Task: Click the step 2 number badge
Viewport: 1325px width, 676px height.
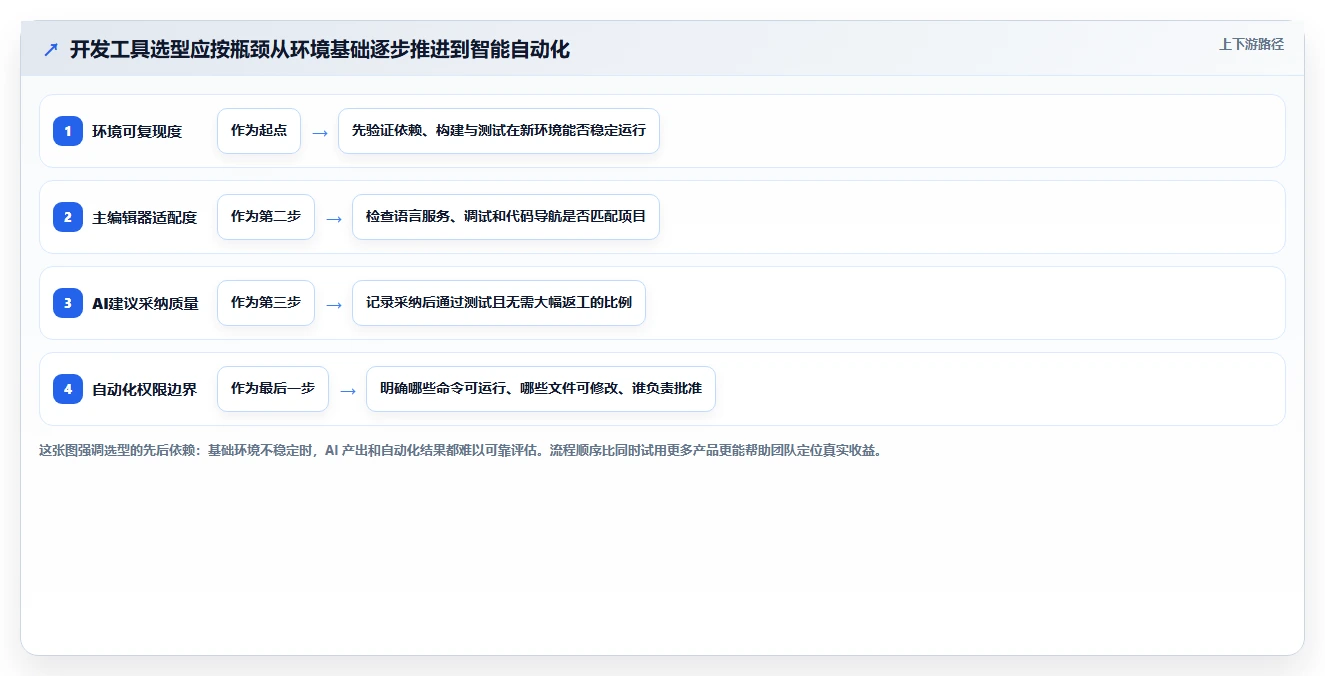Action: (x=68, y=217)
